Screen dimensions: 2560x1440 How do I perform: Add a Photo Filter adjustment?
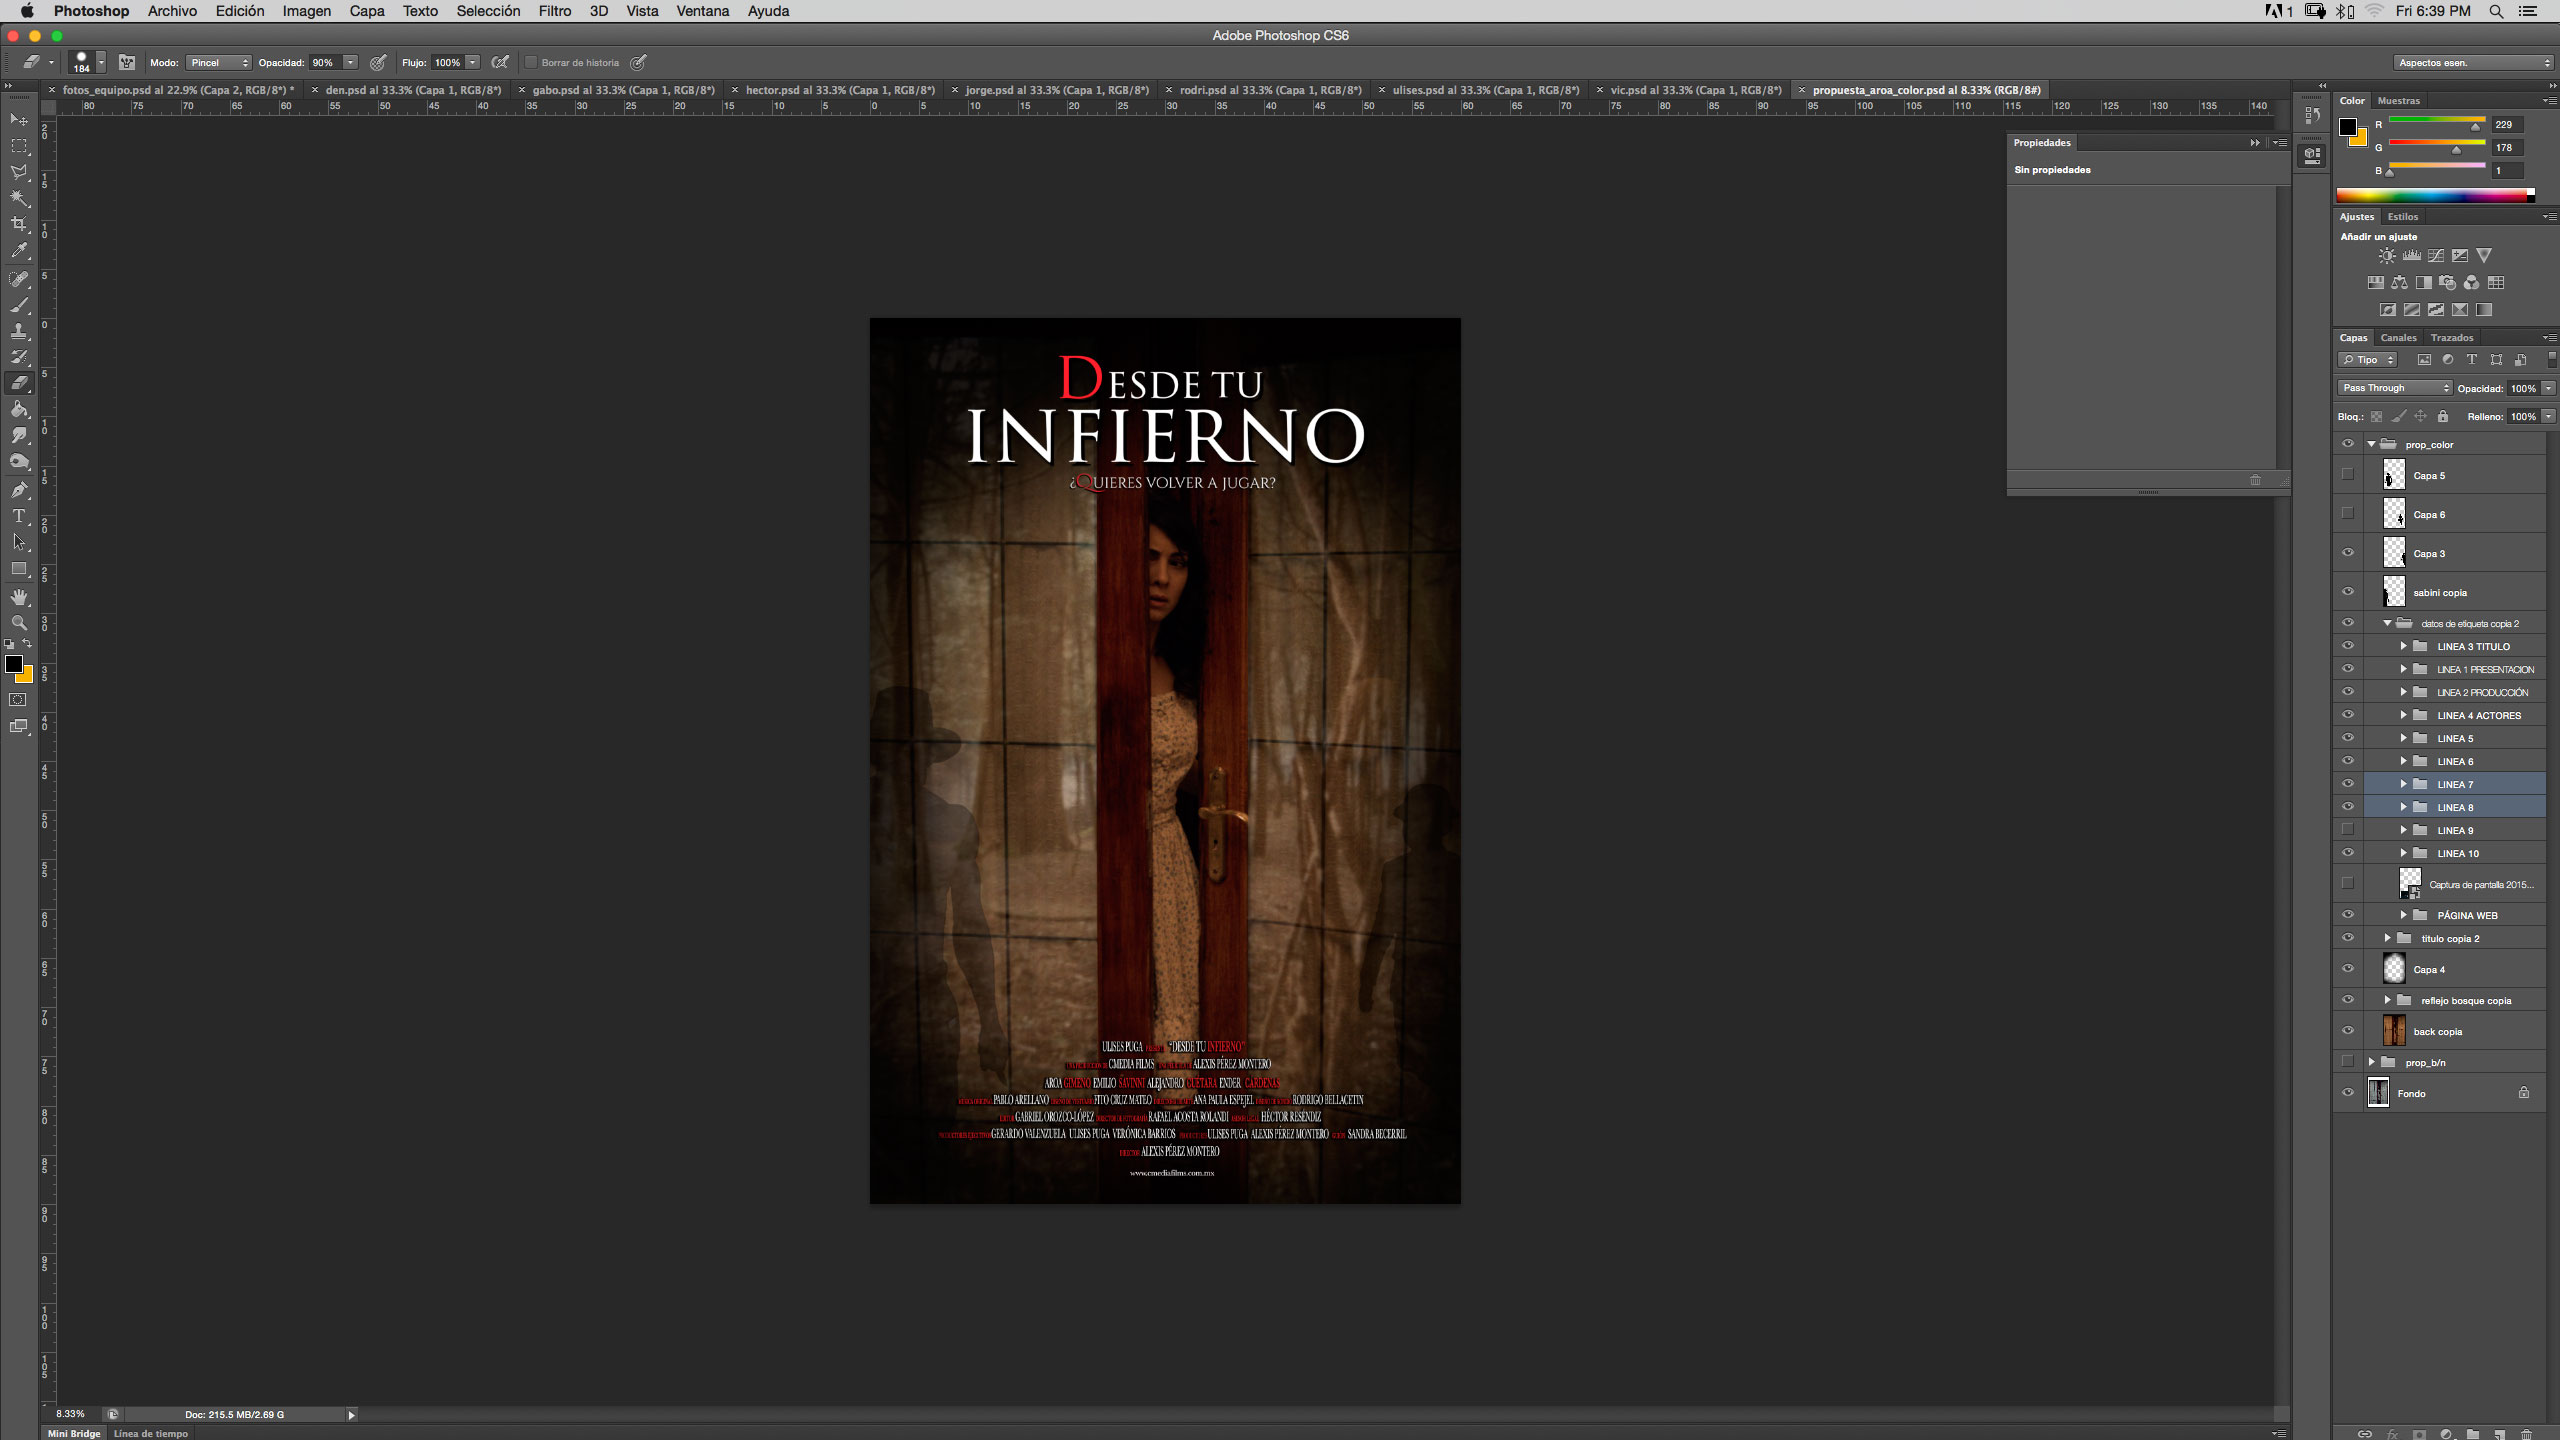point(2447,283)
